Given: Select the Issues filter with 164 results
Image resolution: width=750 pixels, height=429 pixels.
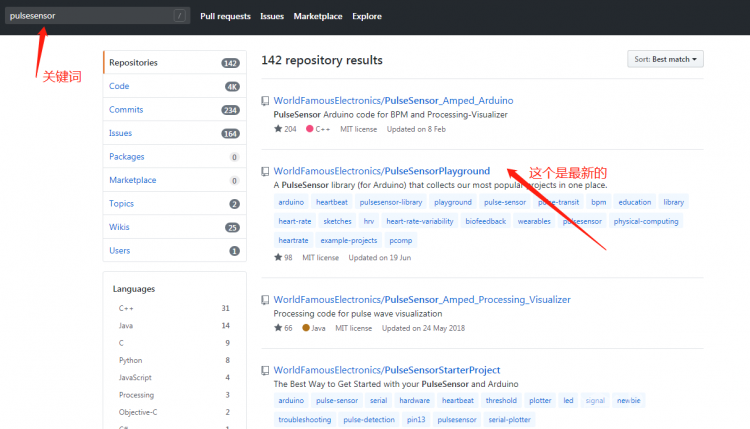Looking at the screenshot, I should tap(175, 133).
